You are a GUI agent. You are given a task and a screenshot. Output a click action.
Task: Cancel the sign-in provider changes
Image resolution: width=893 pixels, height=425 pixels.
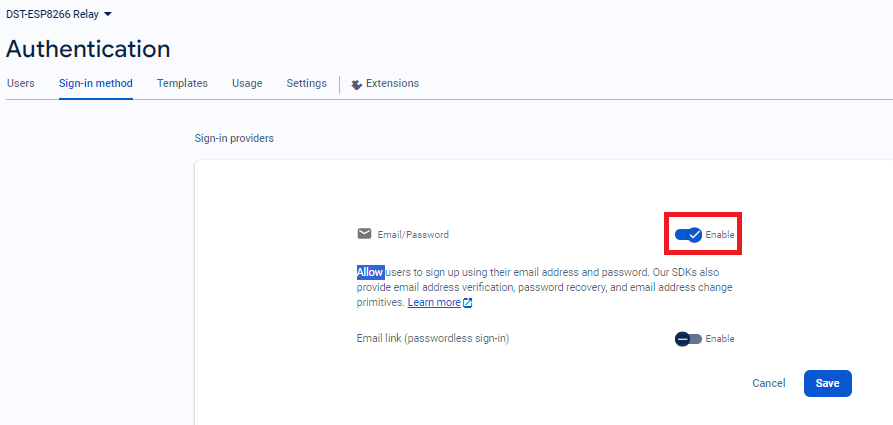(x=768, y=383)
